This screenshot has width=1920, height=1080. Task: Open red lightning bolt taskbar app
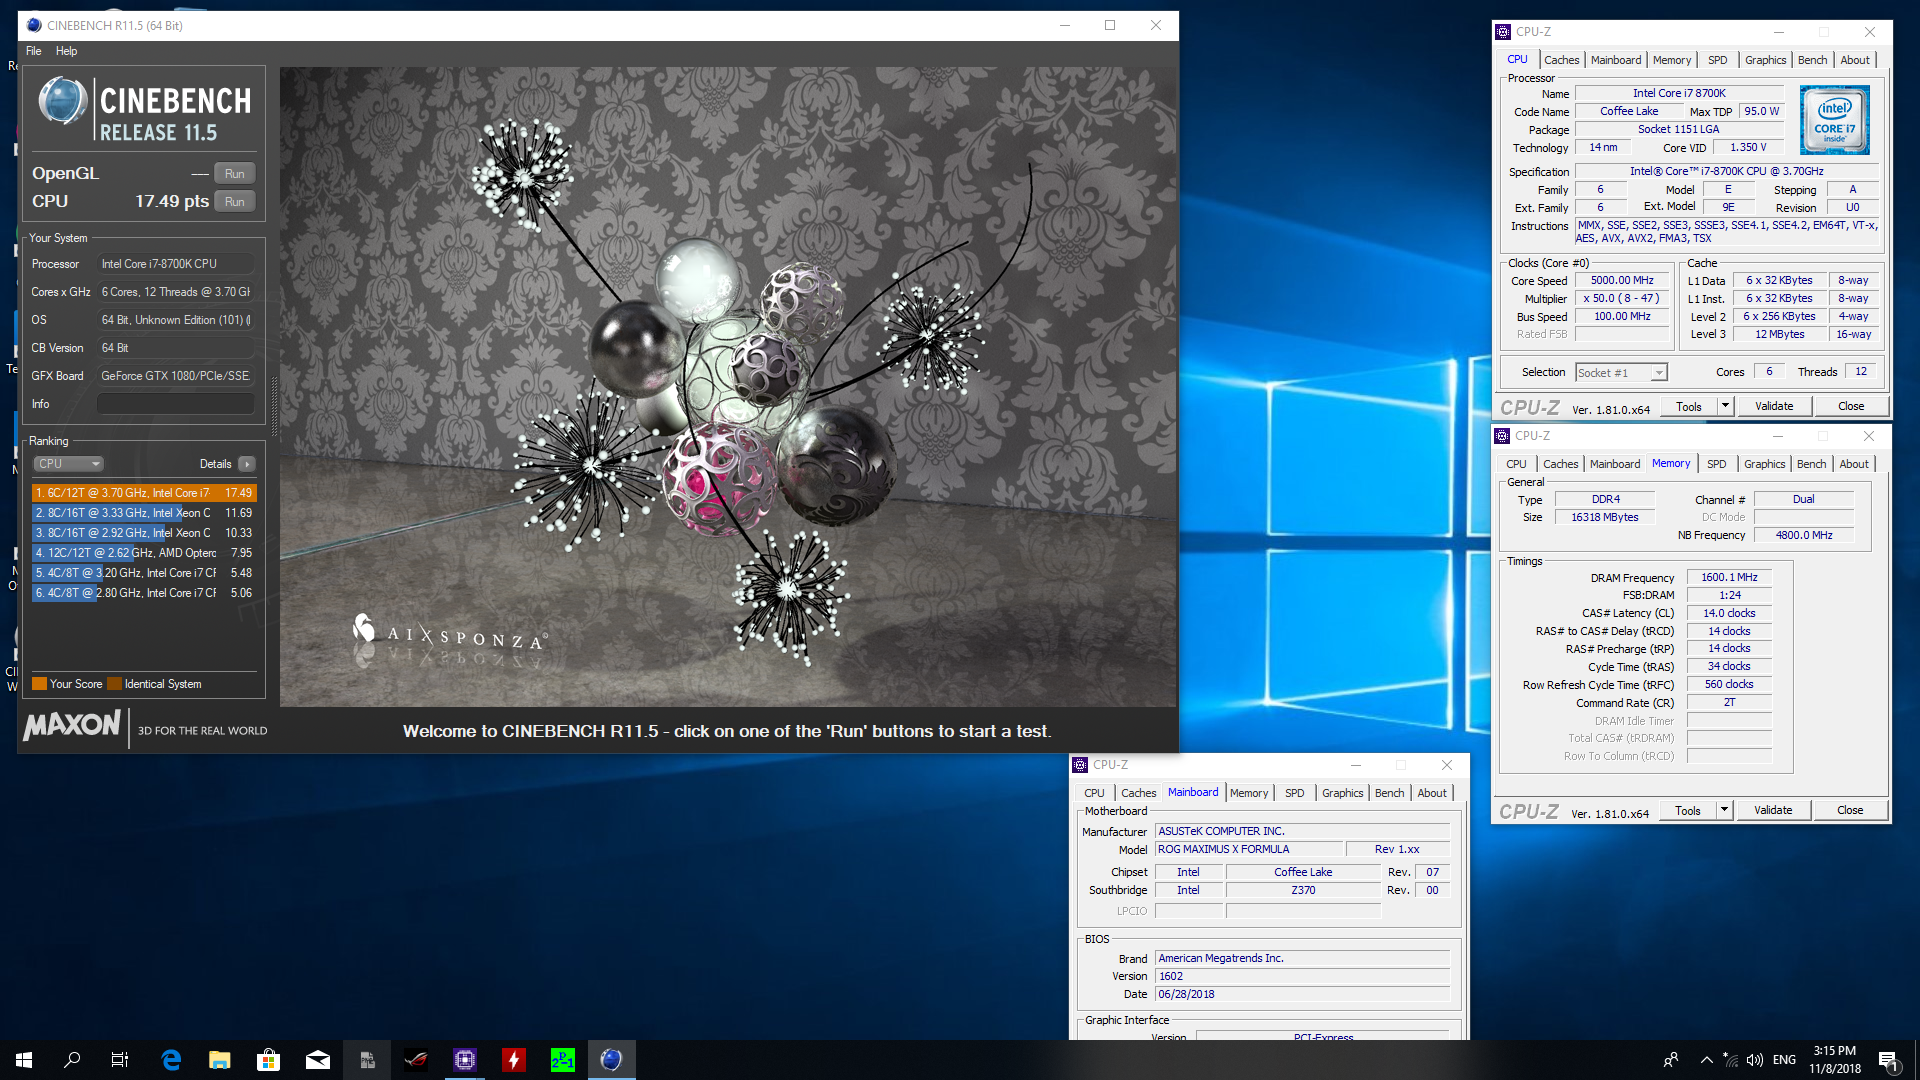(514, 1060)
